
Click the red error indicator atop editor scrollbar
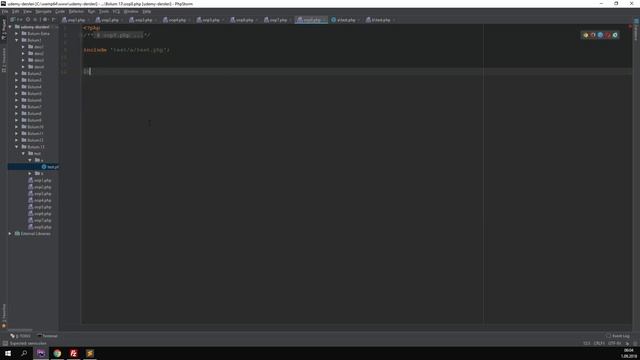coord(631,27)
